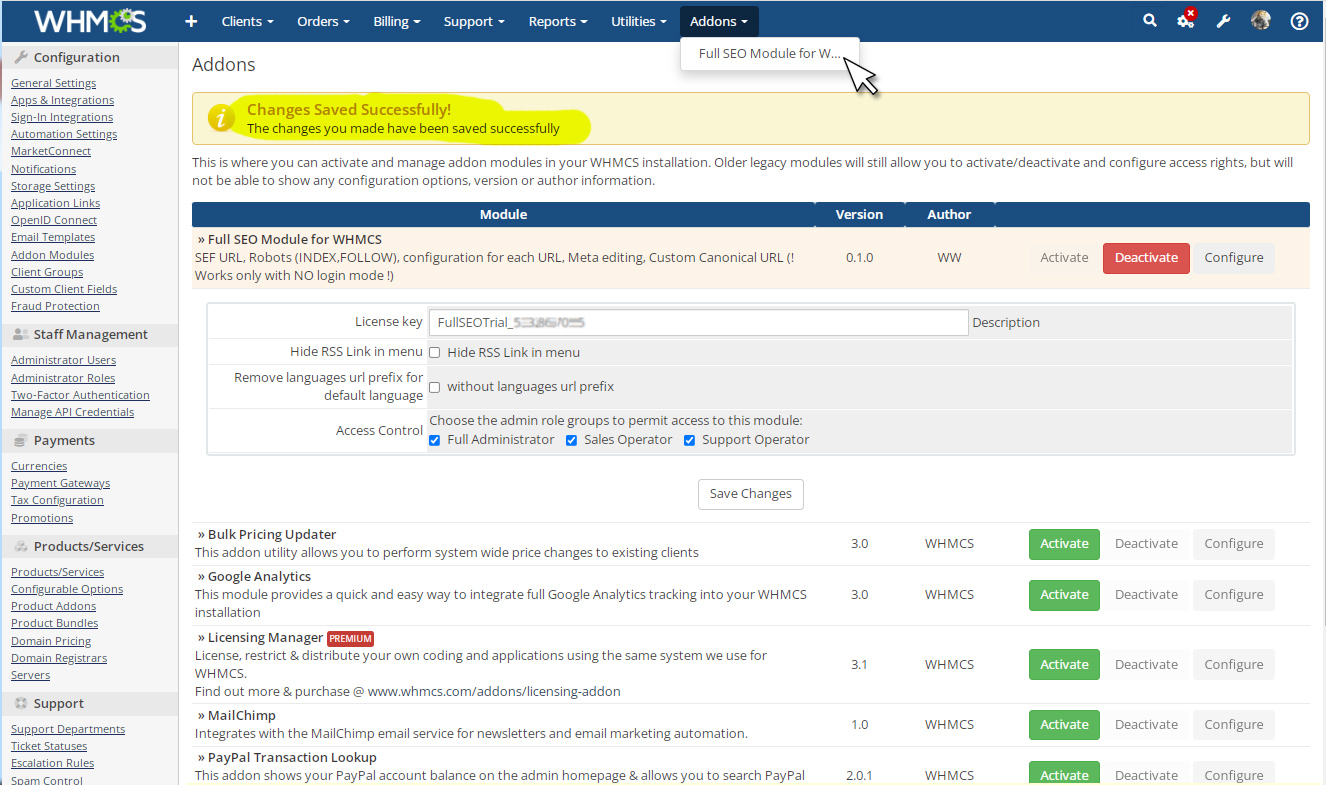Uncheck Full Administrator access checkbox
The height and width of the screenshot is (785, 1326).
click(434, 440)
